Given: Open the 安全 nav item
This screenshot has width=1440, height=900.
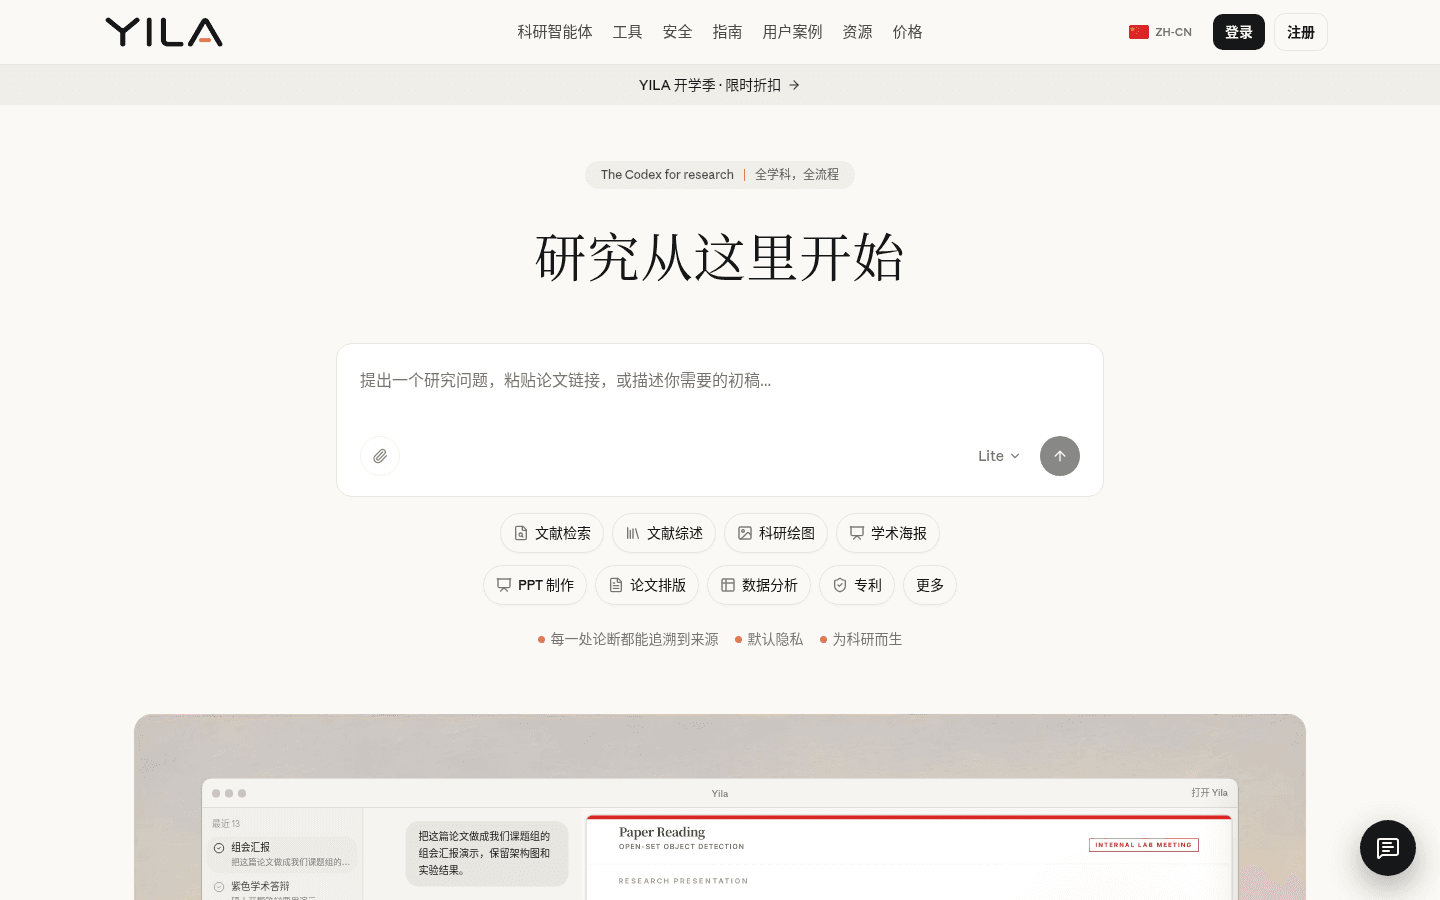Looking at the screenshot, I should (678, 32).
